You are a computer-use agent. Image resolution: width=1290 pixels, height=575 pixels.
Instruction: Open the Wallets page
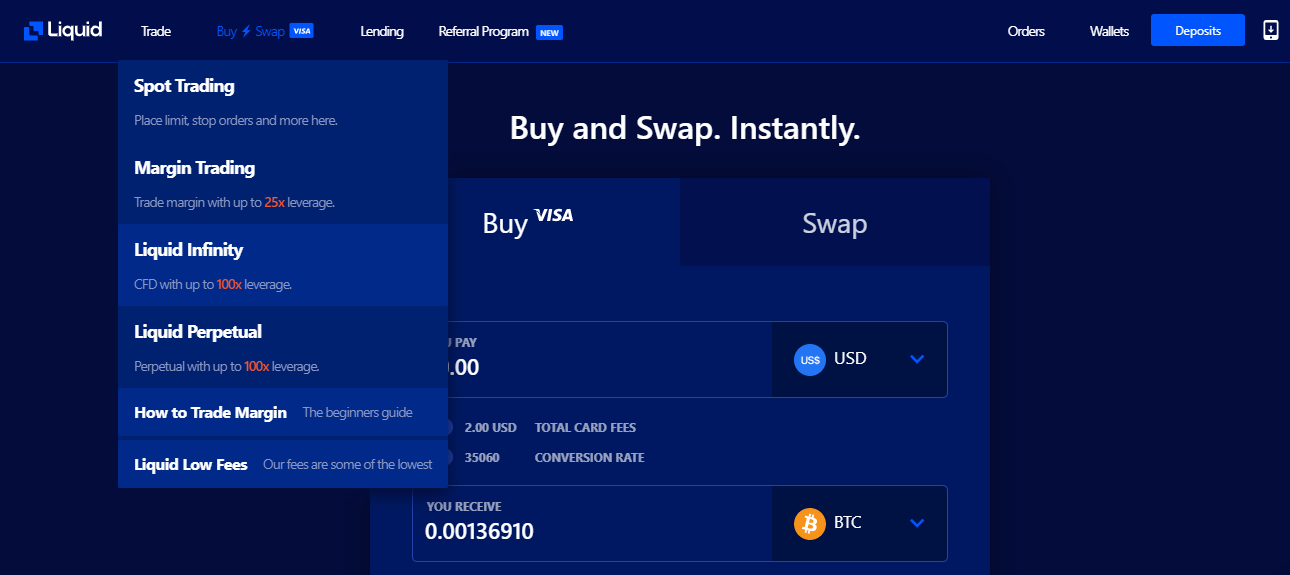[1109, 31]
